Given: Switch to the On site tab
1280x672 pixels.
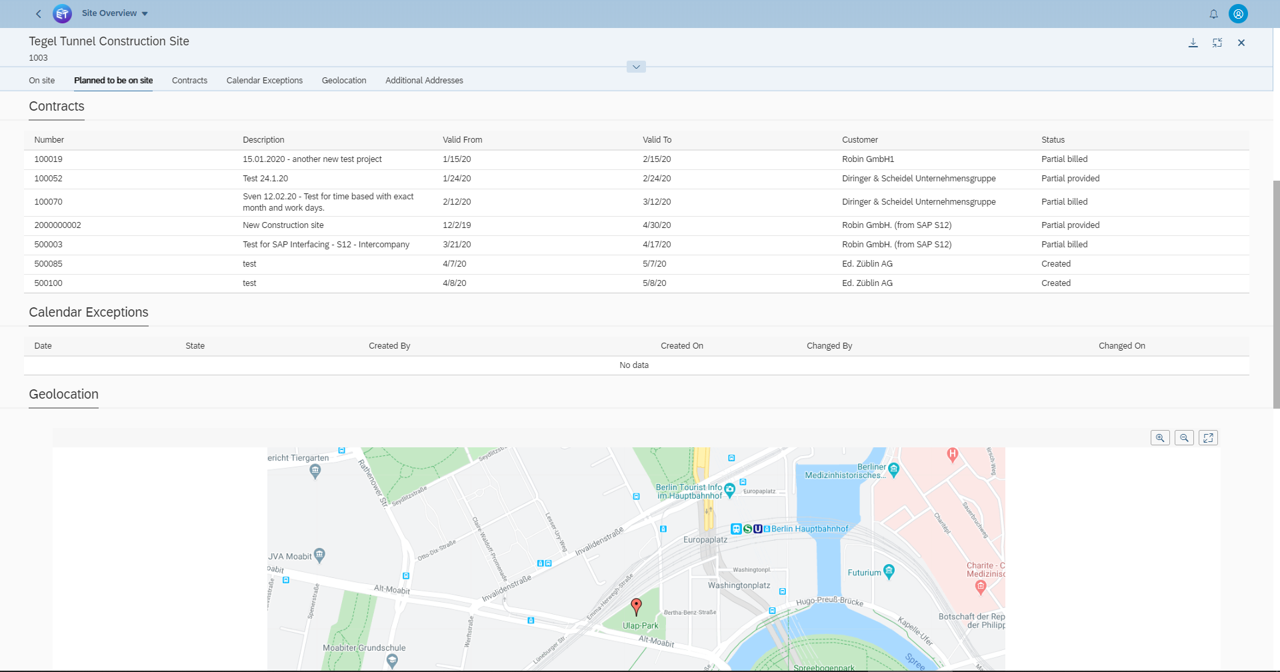Looking at the screenshot, I should pos(42,80).
